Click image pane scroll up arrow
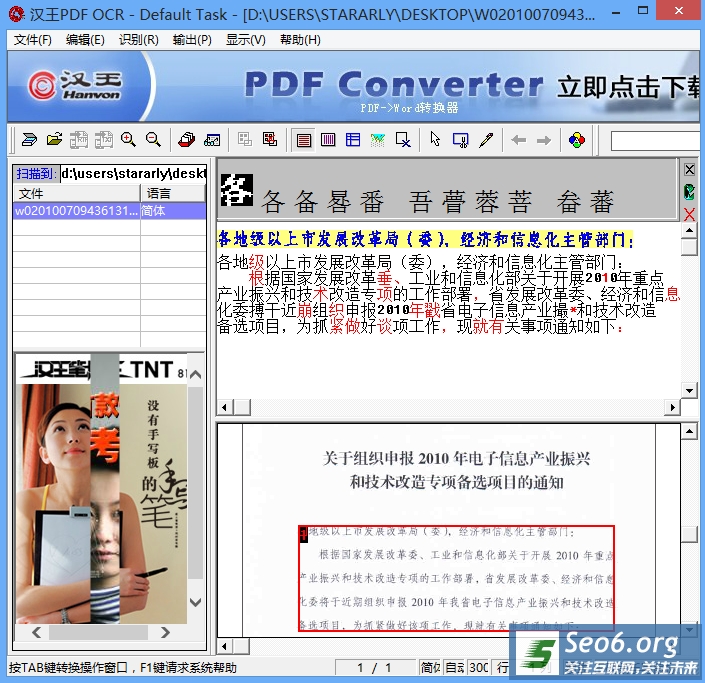The width and height of the screenshot is (705, 683). [x=689, y=432]
